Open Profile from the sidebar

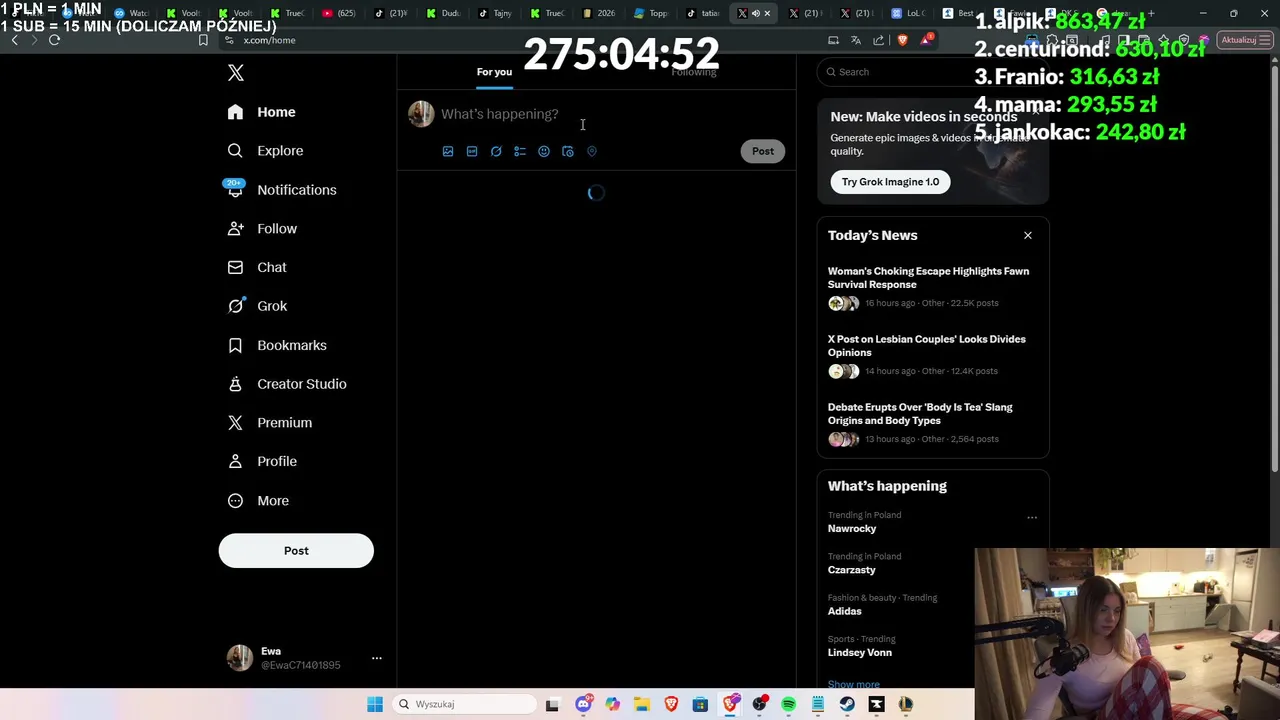coord(263,462)
